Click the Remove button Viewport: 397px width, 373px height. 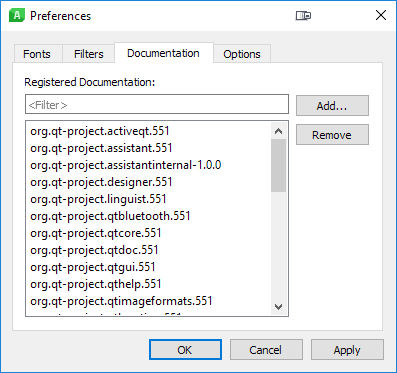(x=332, y=135)
